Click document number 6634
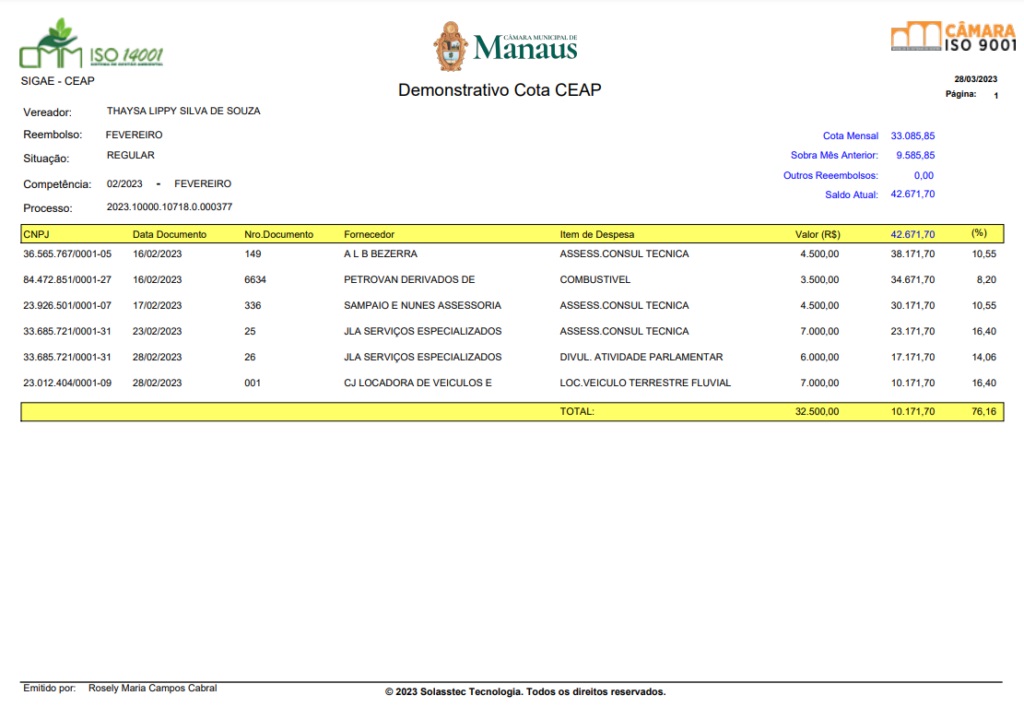Screen dimensions: 1024x719 (x=255, y=280)
